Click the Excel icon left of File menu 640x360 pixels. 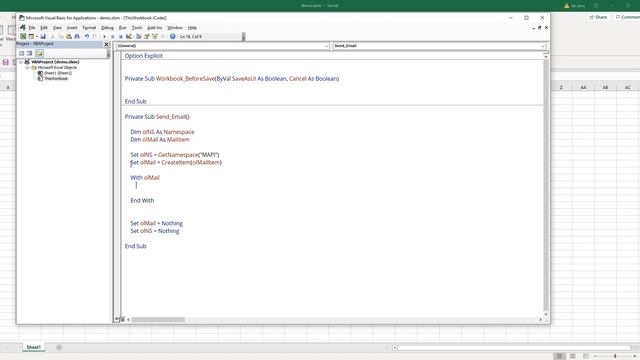(22, 27)
